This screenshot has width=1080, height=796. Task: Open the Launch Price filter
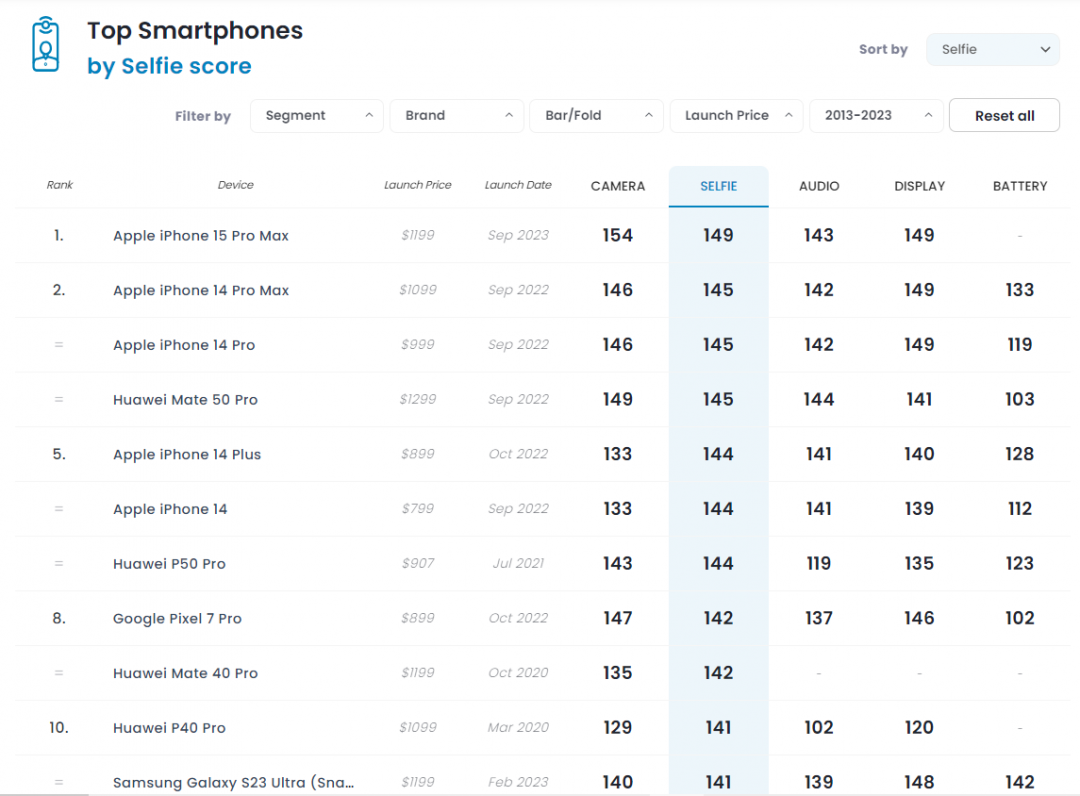[736, 115]
